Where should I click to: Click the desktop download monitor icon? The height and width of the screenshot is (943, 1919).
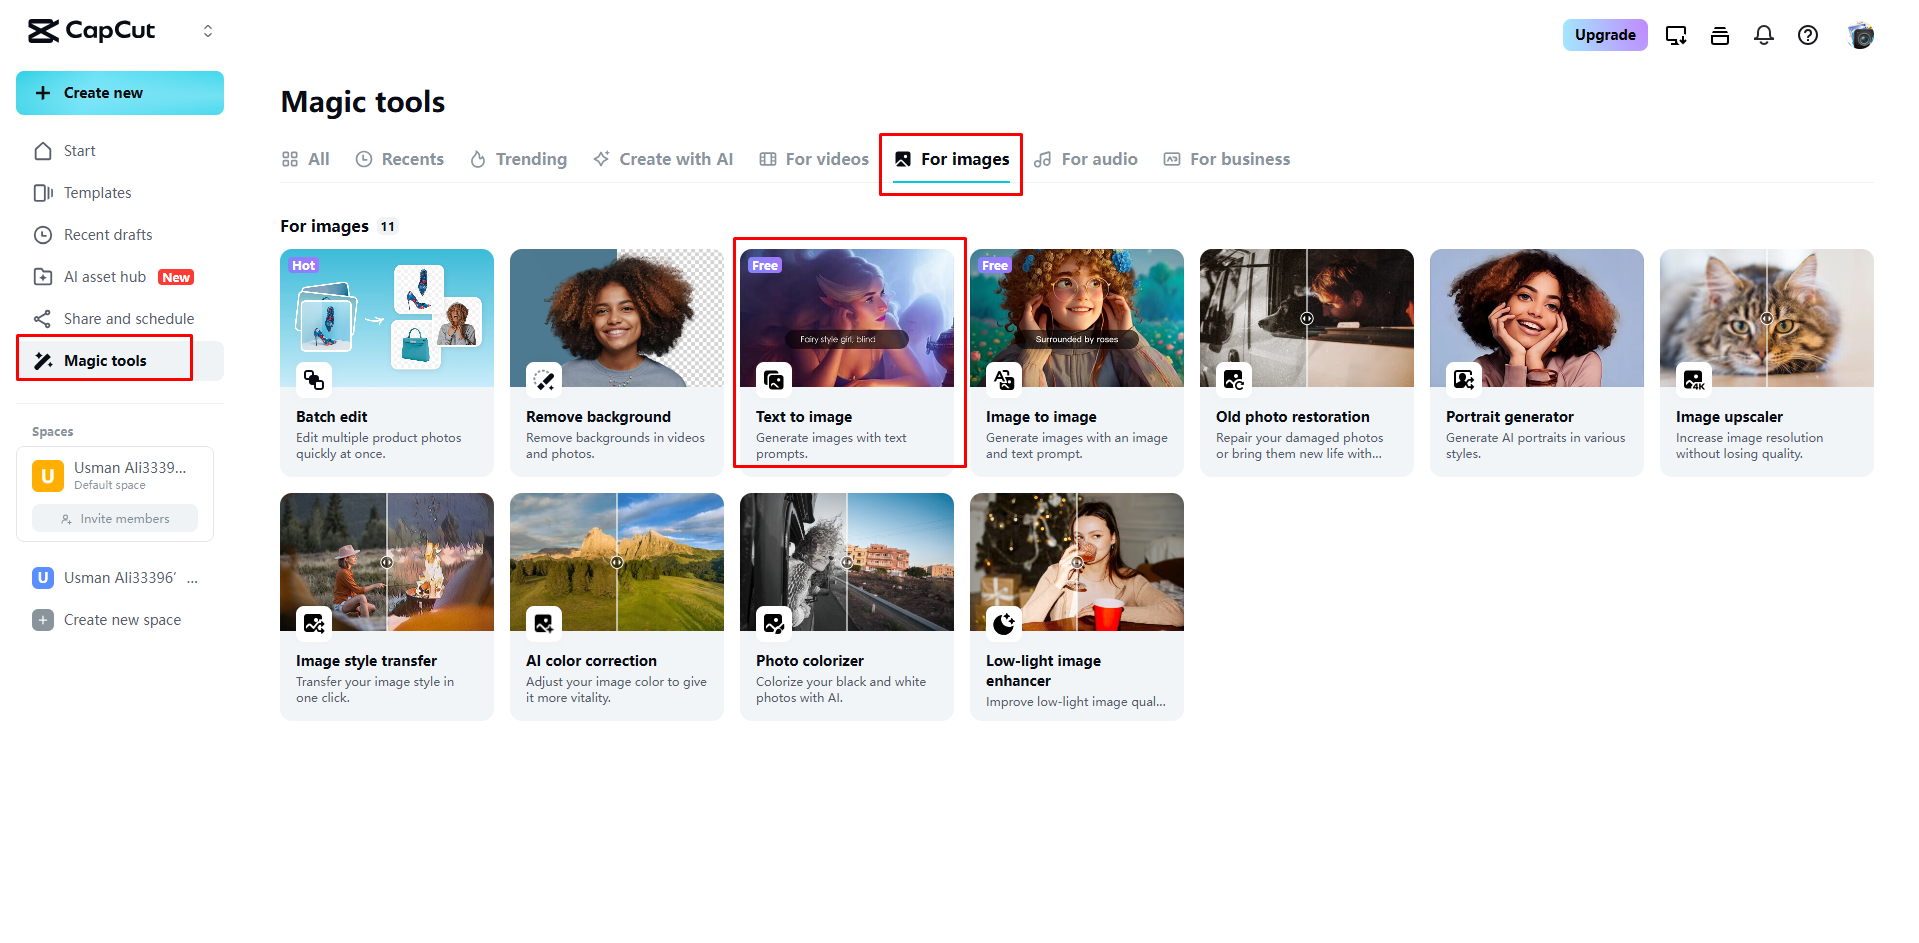pyautogui.click(x=1676, y=35)
